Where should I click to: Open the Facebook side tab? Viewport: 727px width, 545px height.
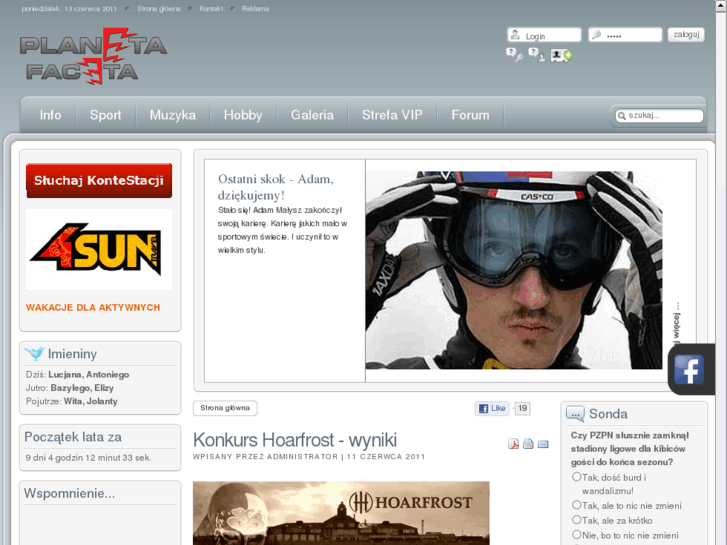click(x=690, y=369)
